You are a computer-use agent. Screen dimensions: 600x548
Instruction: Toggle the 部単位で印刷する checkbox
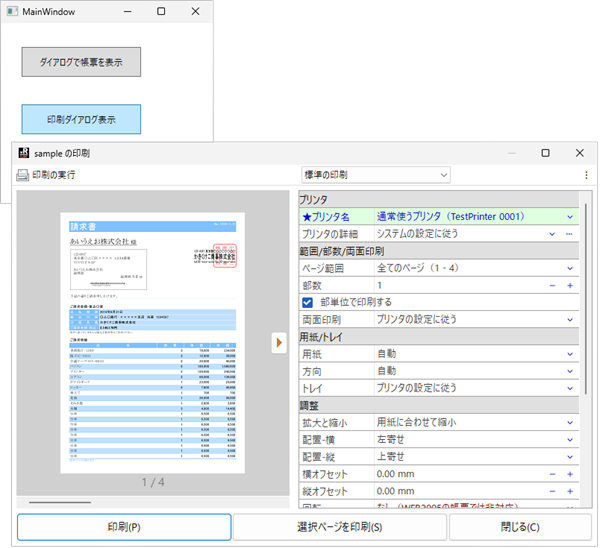(x=307, y=303)
